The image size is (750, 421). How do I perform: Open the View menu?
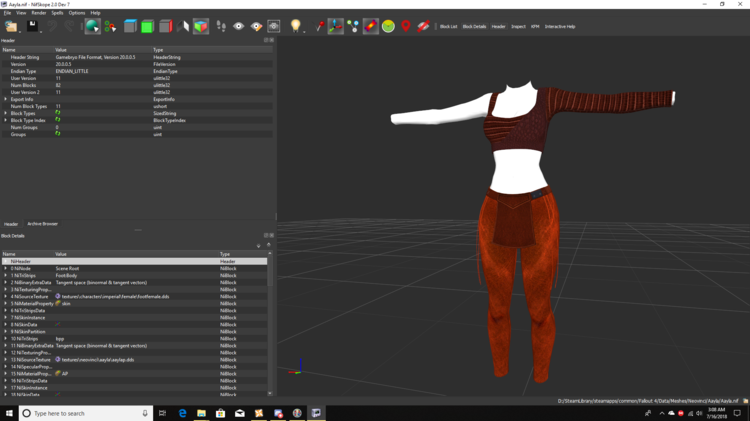tap(21, 13)
